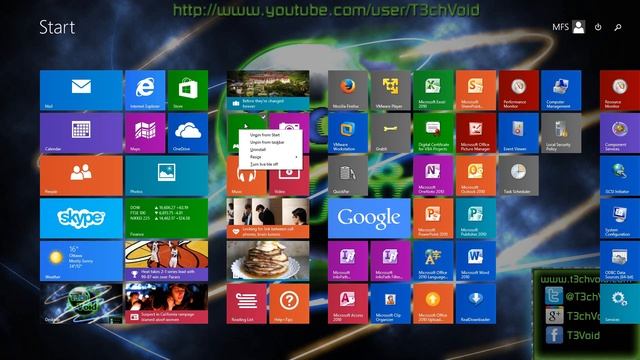Open the Local Security Policy tile
This screenshot has width=640, height=360.
pyautogui.click(x=561, y=133)
